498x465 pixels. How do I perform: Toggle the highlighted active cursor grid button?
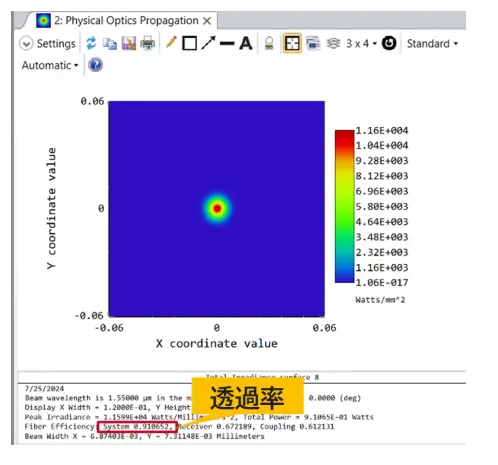(x=292, y=43)
